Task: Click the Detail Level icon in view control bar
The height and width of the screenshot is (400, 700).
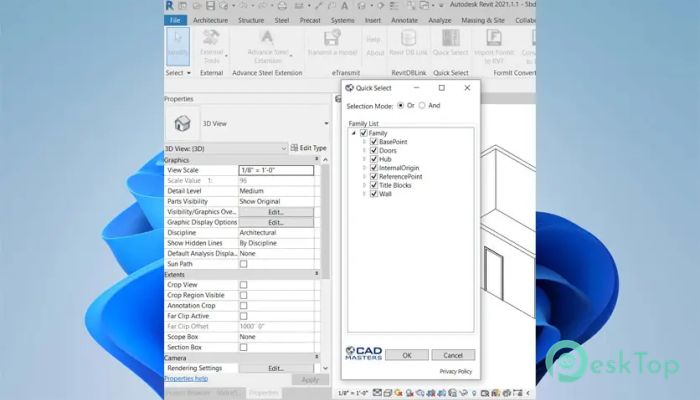Action: click(x=377, y=393)
